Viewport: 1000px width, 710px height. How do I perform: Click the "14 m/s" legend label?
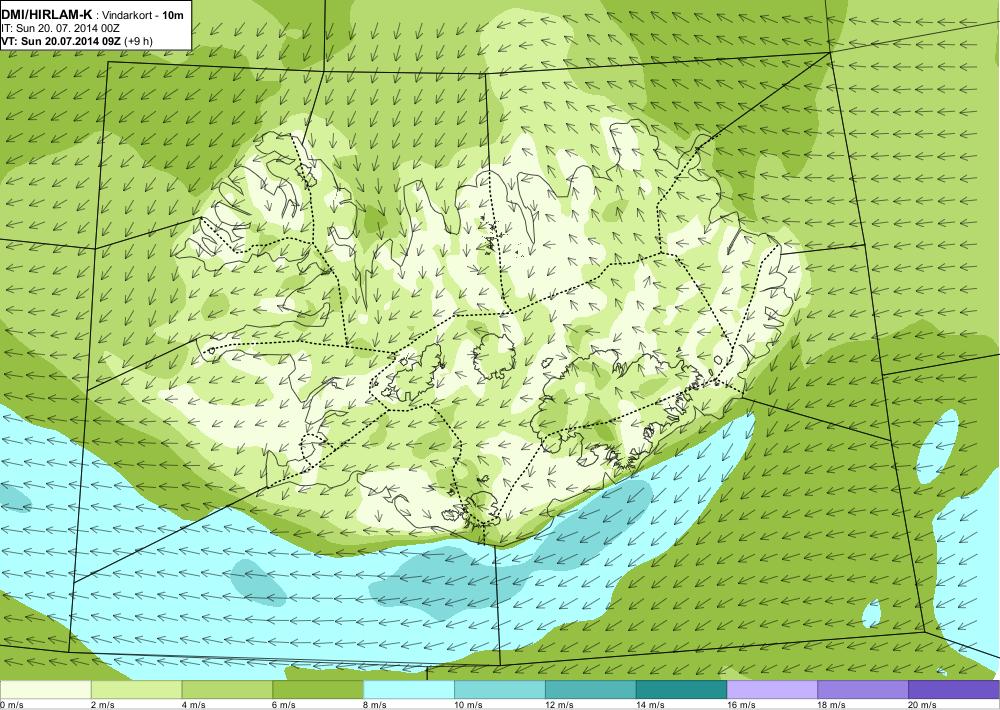pyautogui.click(x=651, y=705)
